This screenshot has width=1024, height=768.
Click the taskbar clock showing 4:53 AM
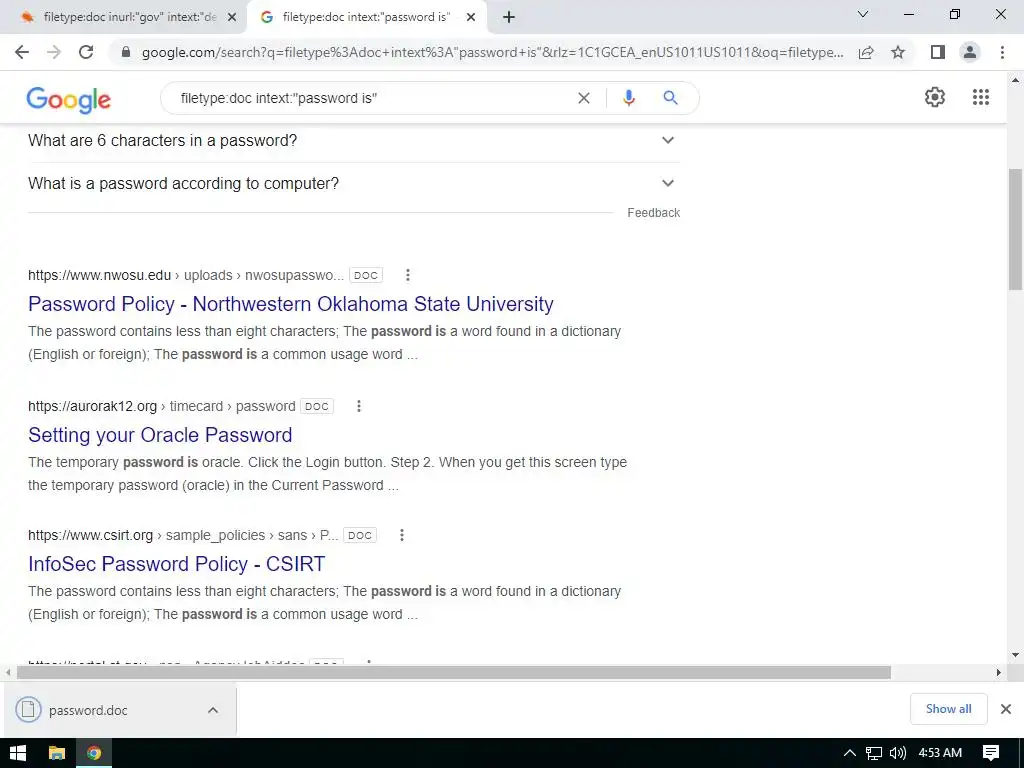click(x=940, y=753)
